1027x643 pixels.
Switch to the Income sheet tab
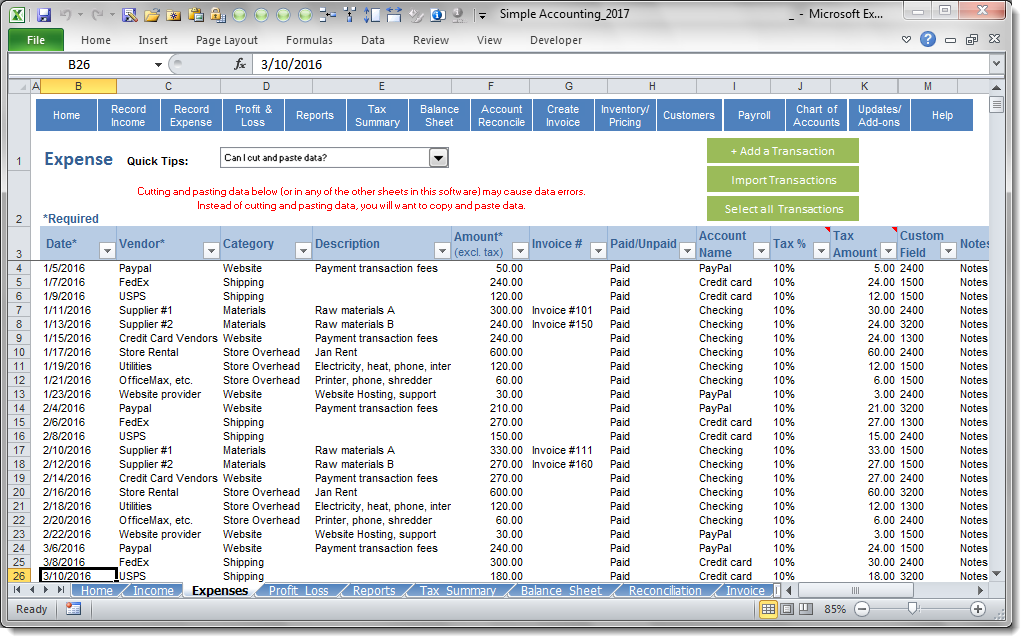[153, 591]
